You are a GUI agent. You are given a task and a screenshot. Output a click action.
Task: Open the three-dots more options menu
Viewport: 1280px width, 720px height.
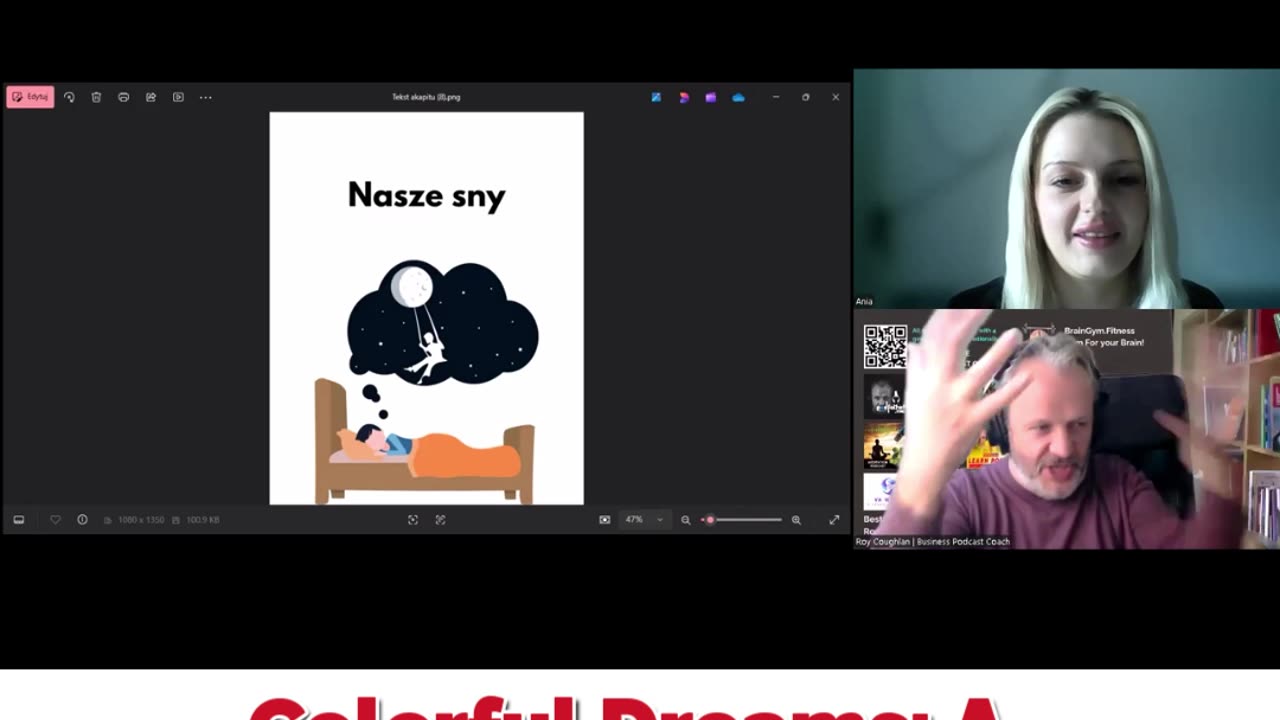(x=205, y=97)
